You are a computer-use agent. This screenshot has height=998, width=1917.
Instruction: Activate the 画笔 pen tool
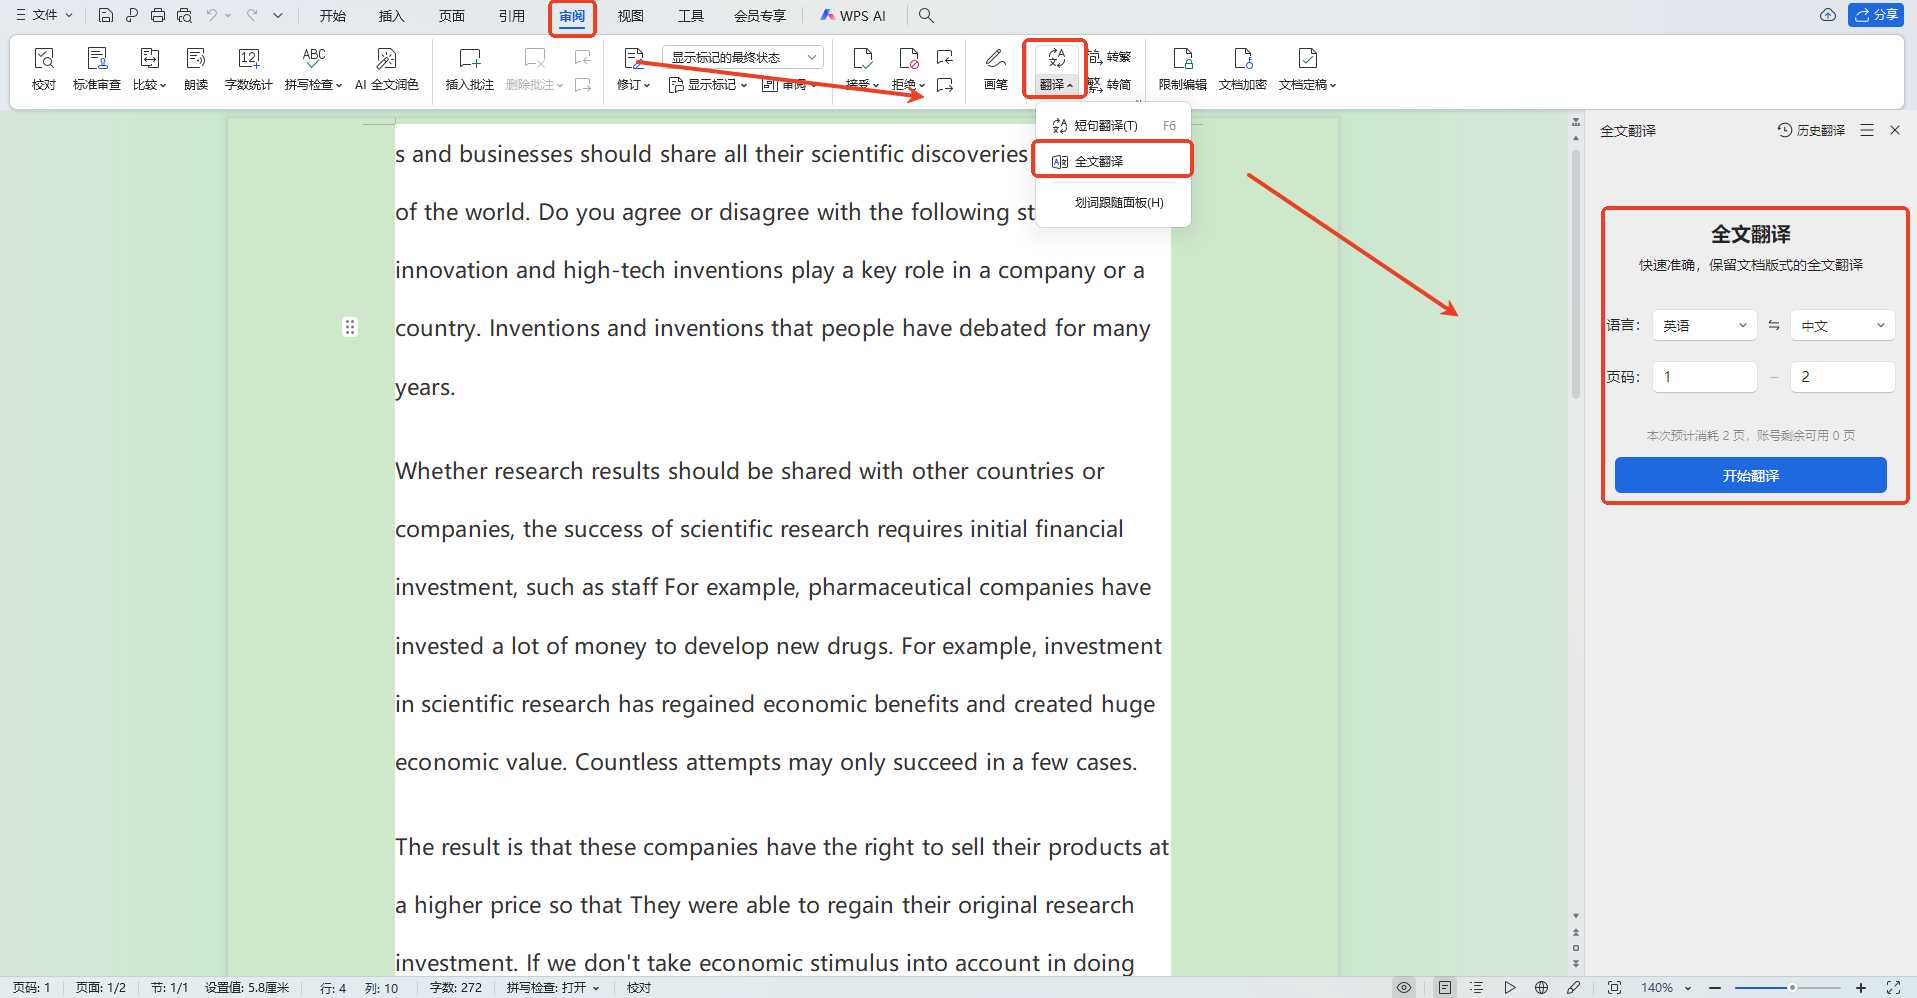pyautogui.click(x=996, y=69)
